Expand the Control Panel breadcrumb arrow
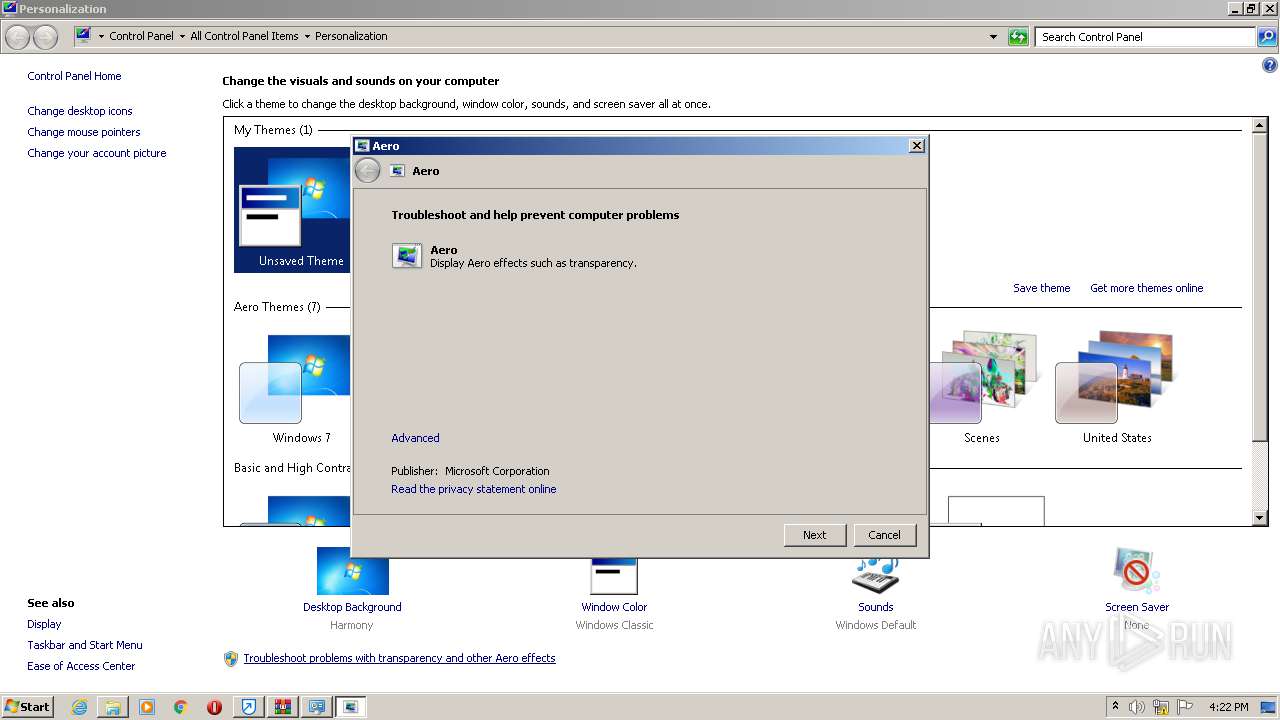The height and width of the screenshot is (720, 1280). coord(182,36)
